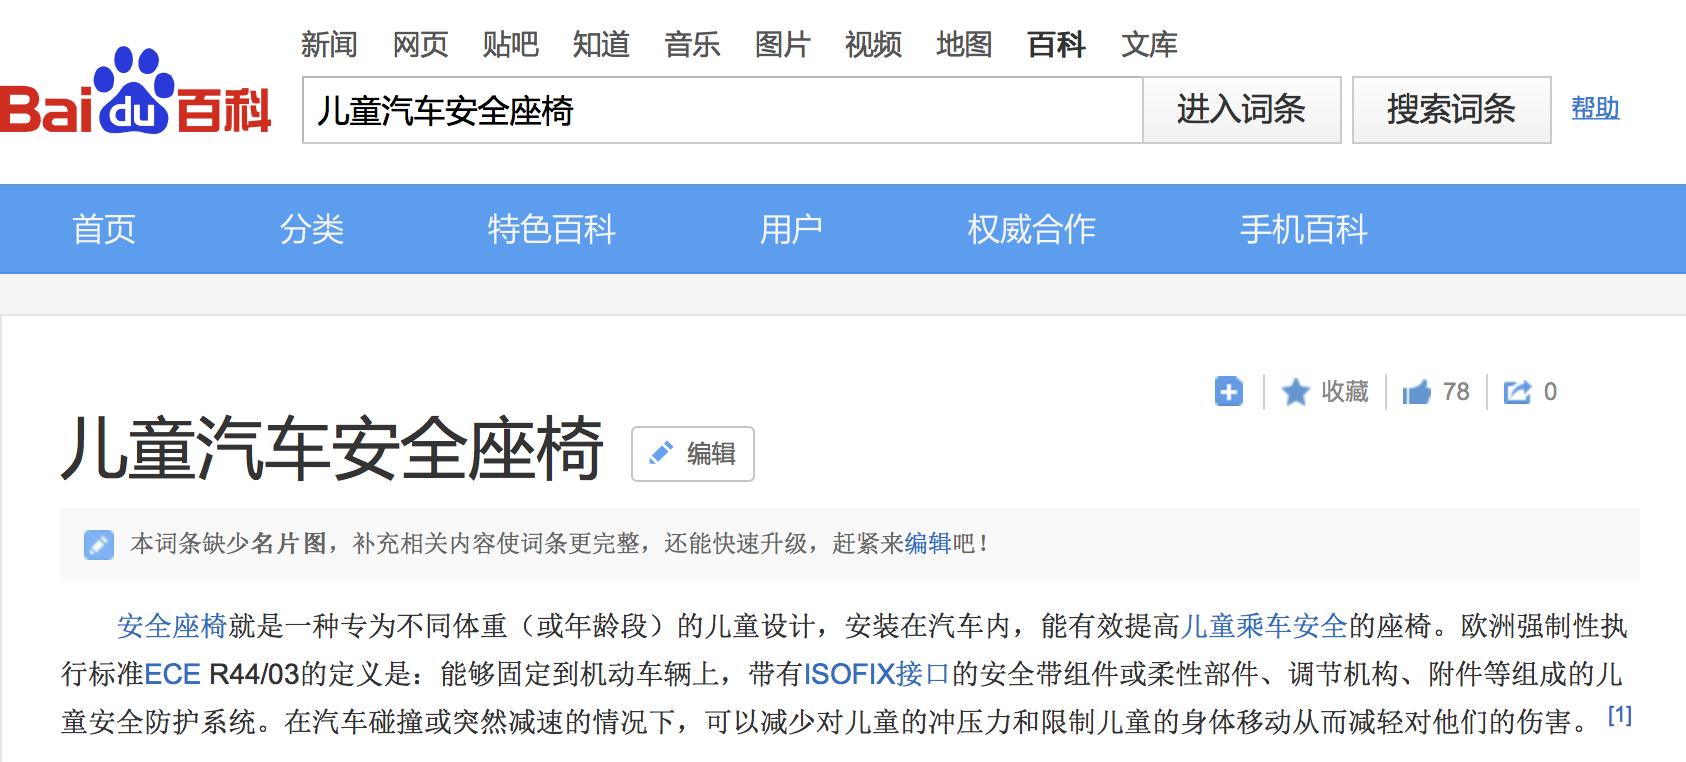Open 分类 in the navigation bar
Screen dimensions: 1686x762
click(x=312, y=229)
